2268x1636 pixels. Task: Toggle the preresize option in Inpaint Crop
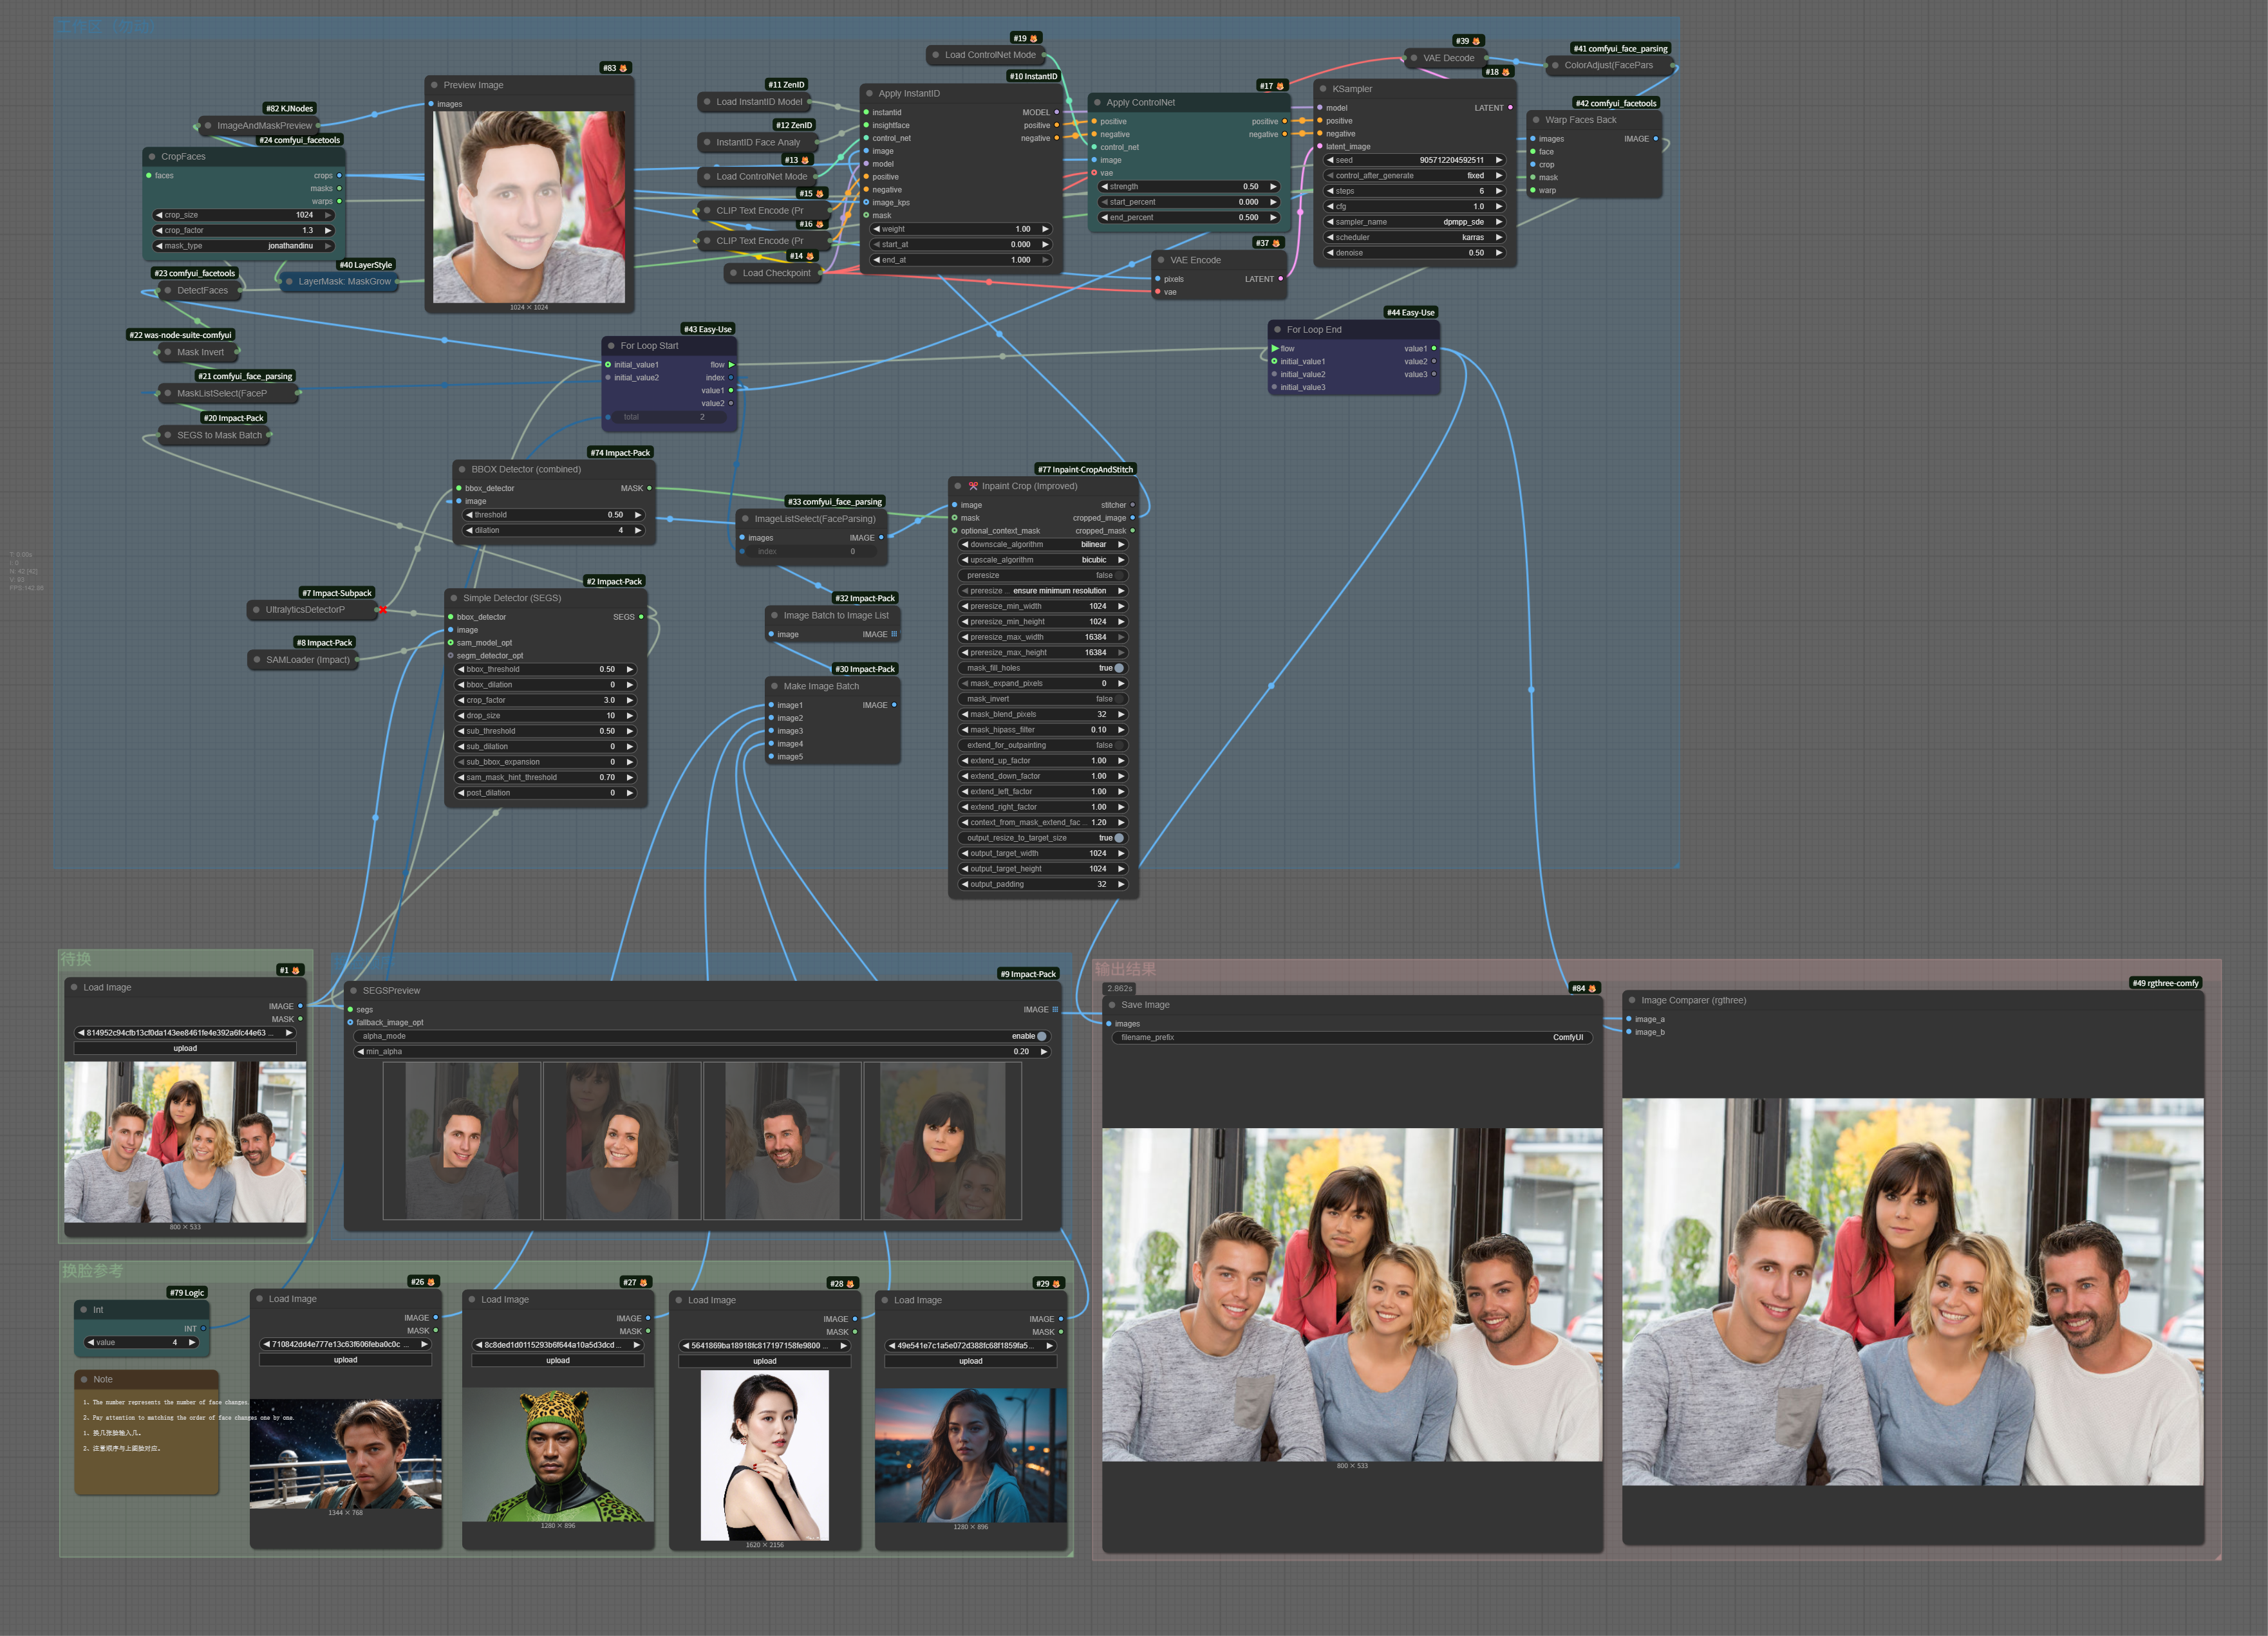[x=1043, y=575]
